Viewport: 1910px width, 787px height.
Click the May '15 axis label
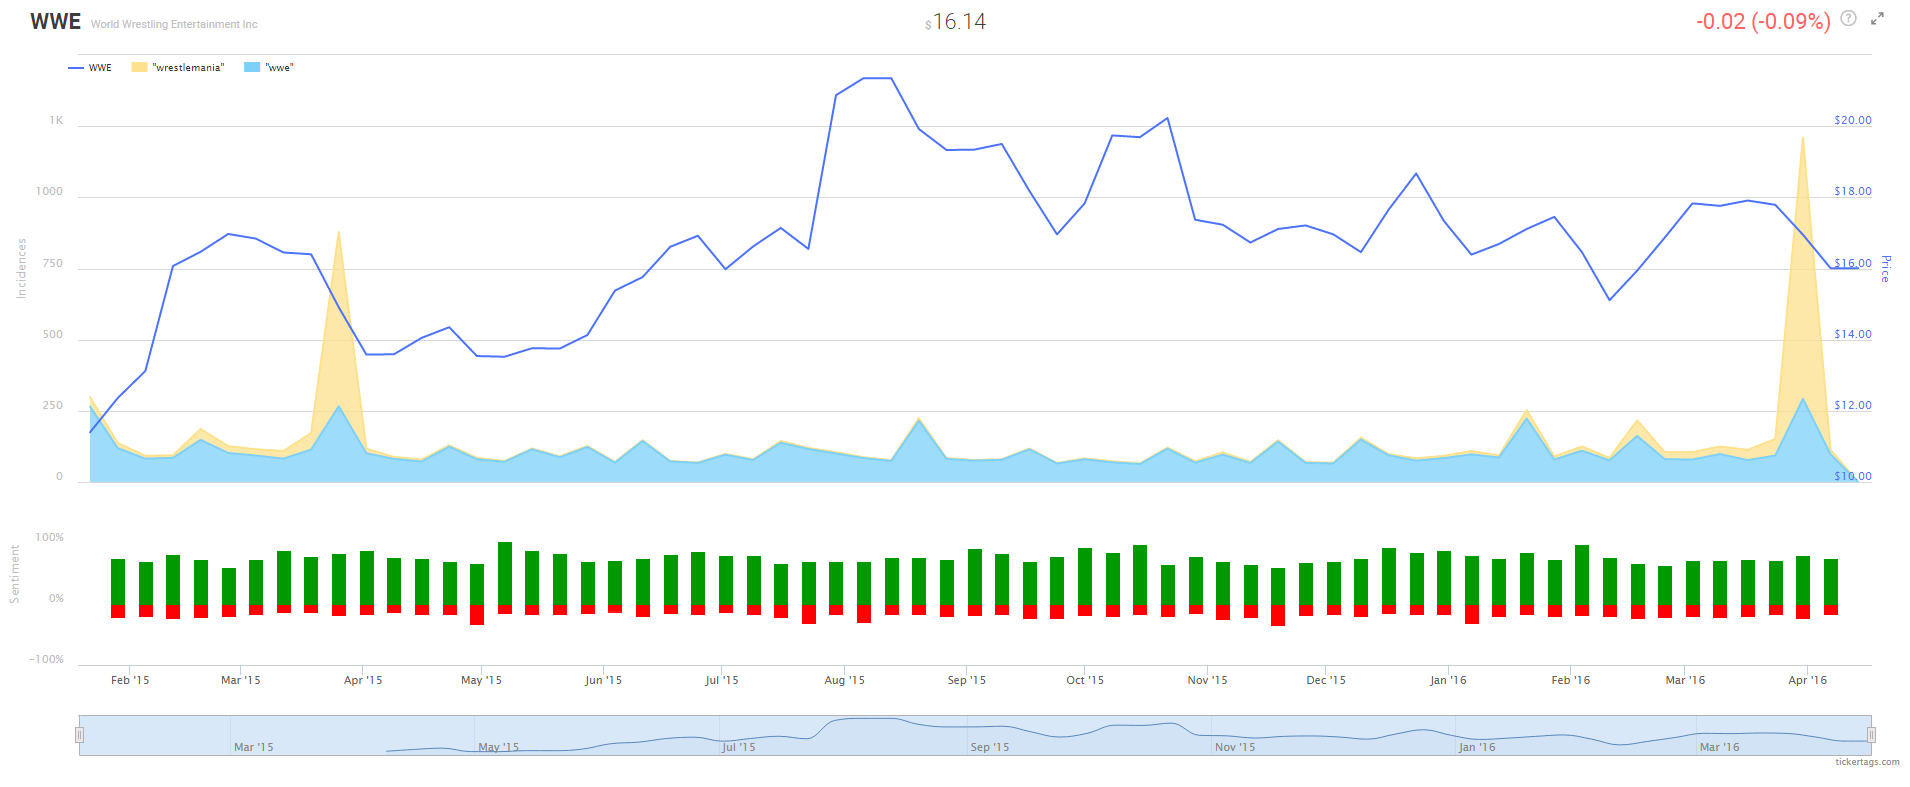[481, 680]
